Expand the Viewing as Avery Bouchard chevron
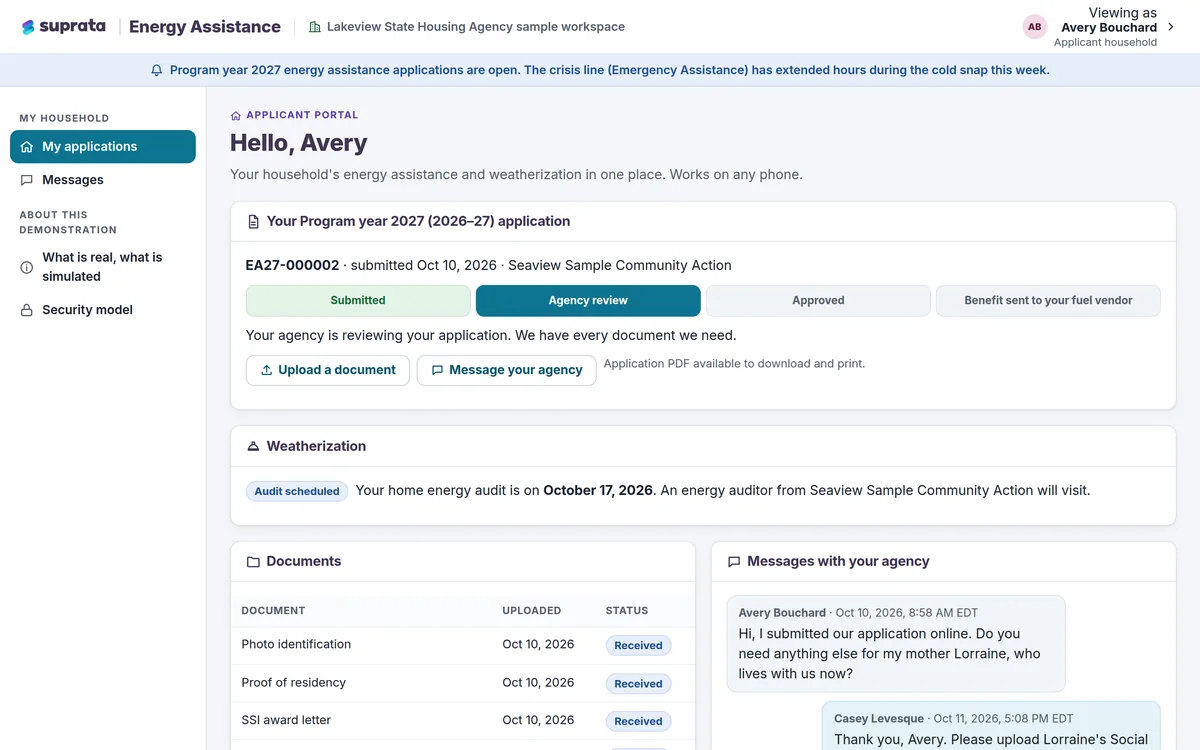Viewport: 1200px width, 750px height. click(x=1171, y=27)
